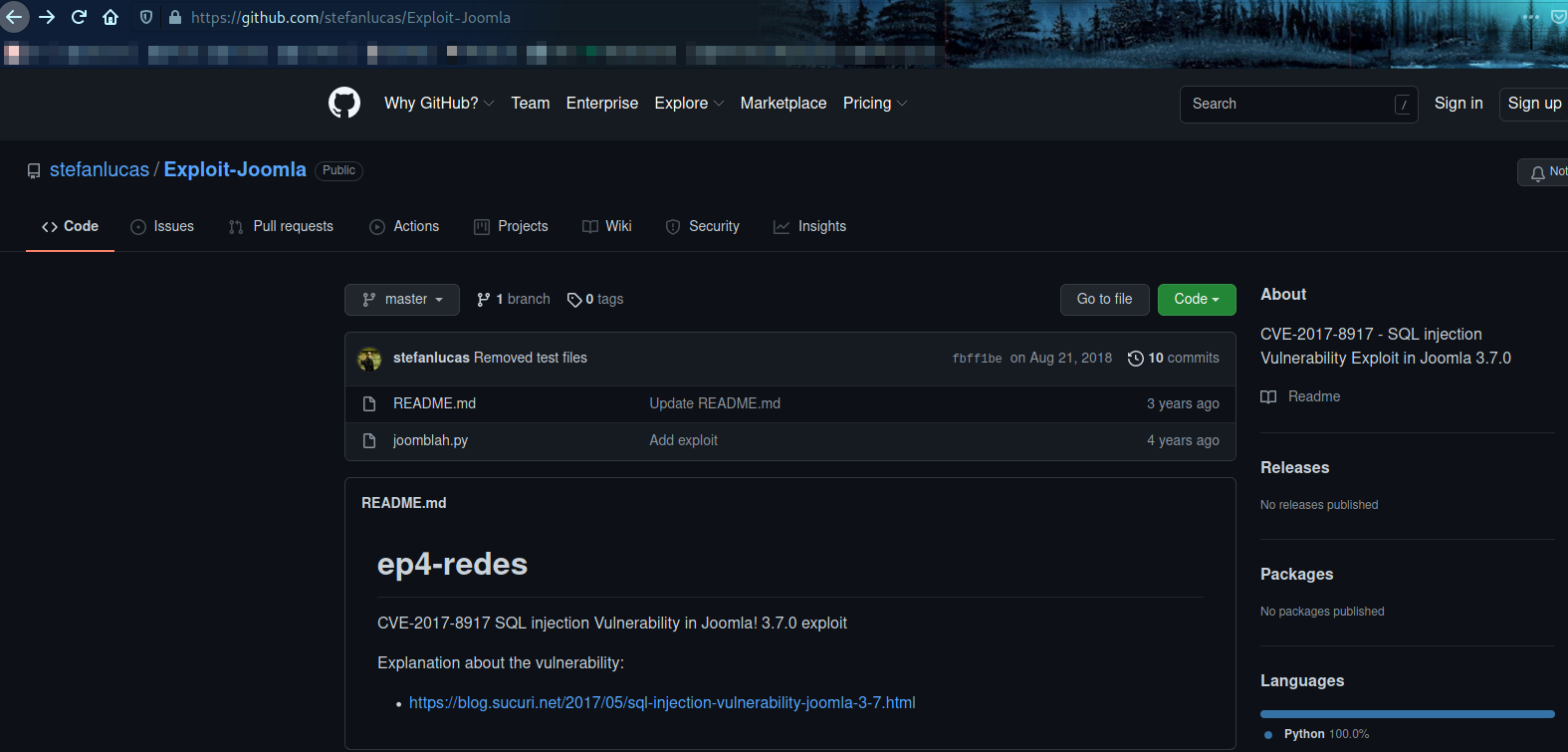The height and width of the screenshot is (752, 1568).
Task: Open the Marketplace navigation link
Action: pyautogui.click(x=783, y=103)
